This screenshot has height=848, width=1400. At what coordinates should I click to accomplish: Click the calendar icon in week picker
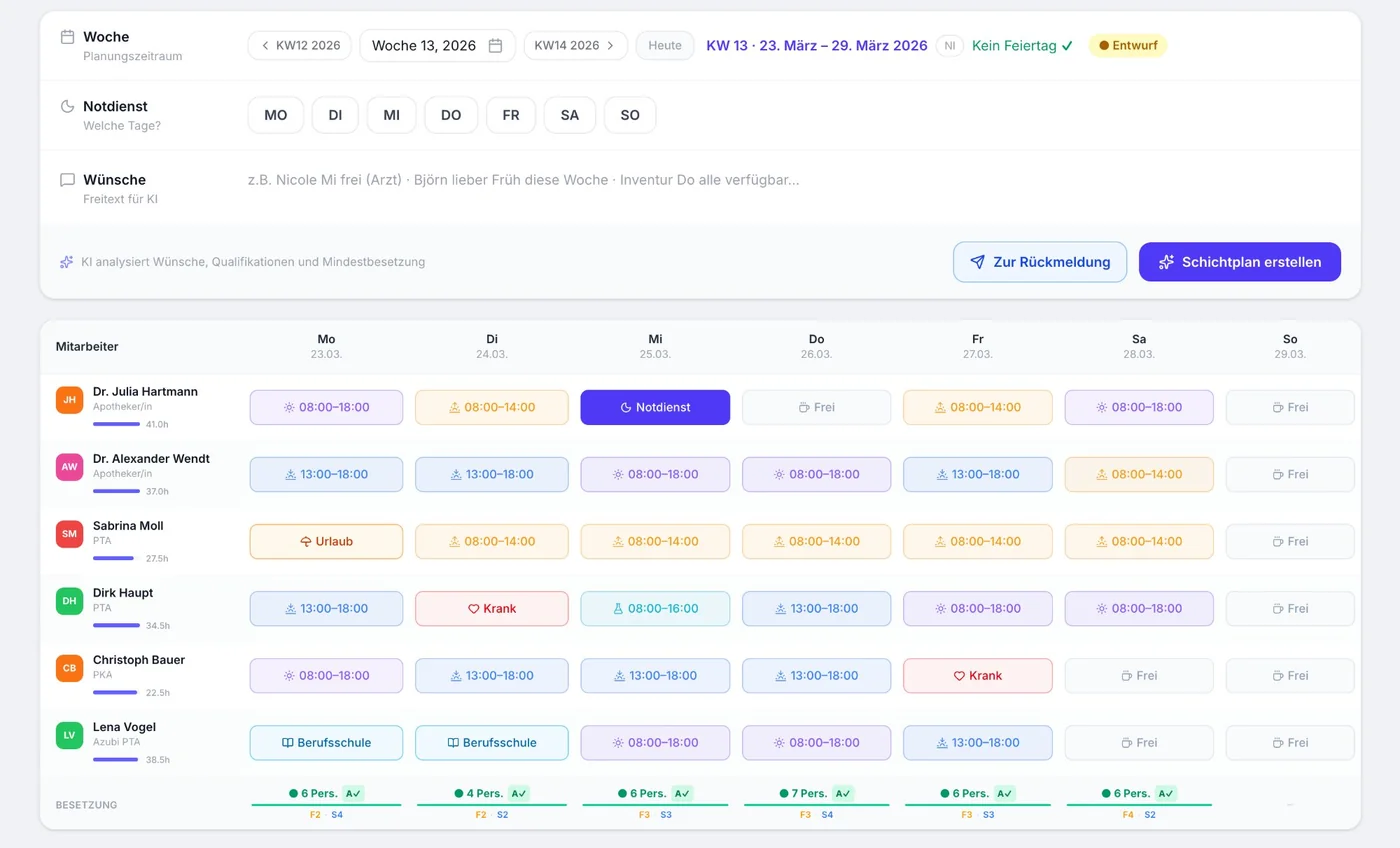(495, 45)
